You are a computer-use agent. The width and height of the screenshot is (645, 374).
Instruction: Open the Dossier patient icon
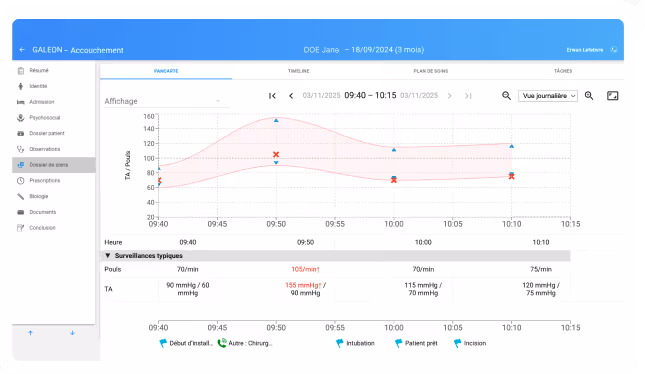point(21,133)
